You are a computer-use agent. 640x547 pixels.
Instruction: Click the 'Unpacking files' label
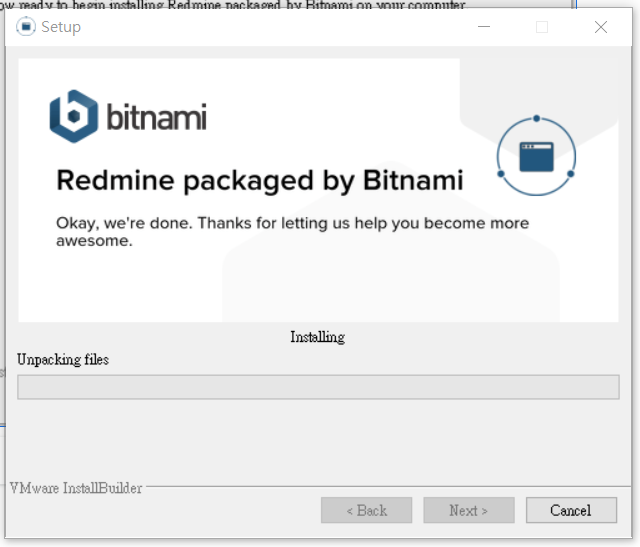pyautogui.click(x=63, y=360)
